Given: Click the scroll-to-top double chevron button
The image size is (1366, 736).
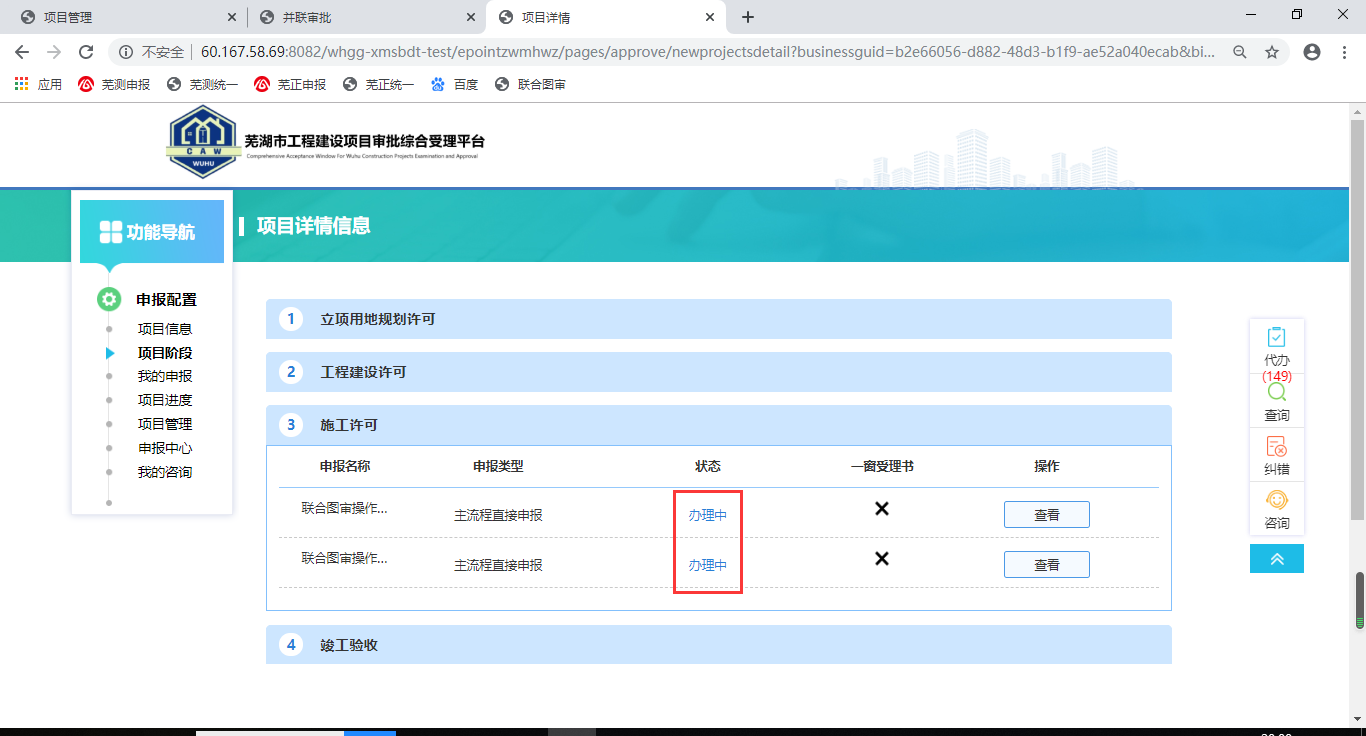Looking at the screenshot, I should (1276, 559).
